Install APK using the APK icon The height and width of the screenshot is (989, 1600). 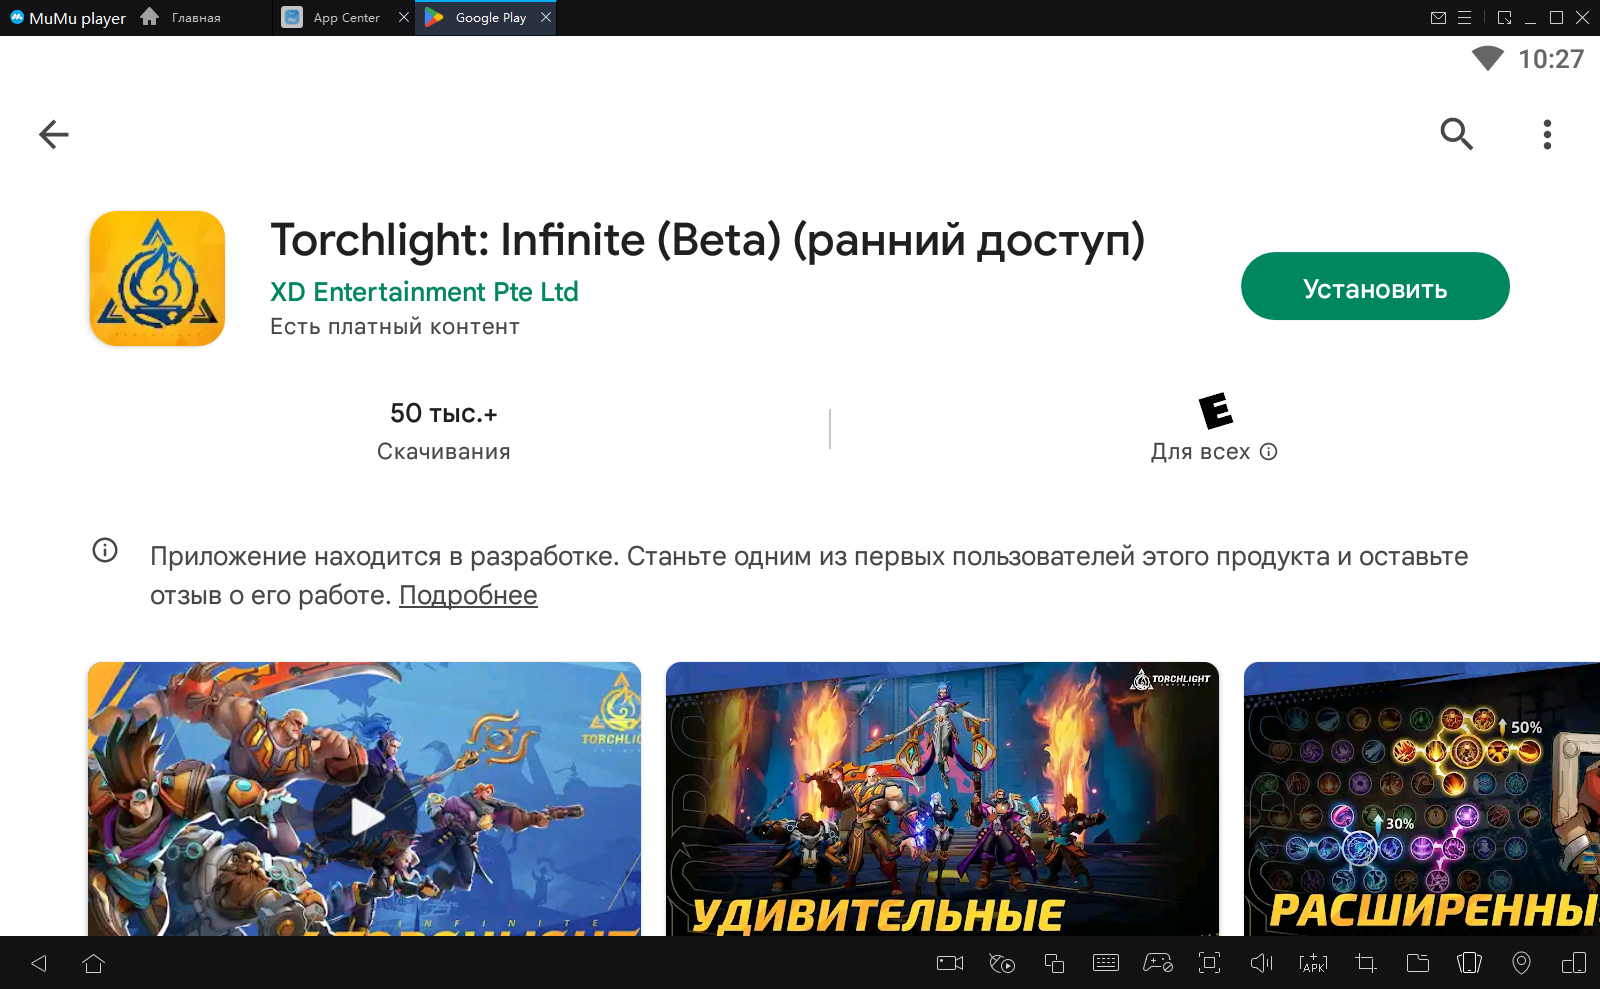pyautogui.click(x=1313, y=963)
